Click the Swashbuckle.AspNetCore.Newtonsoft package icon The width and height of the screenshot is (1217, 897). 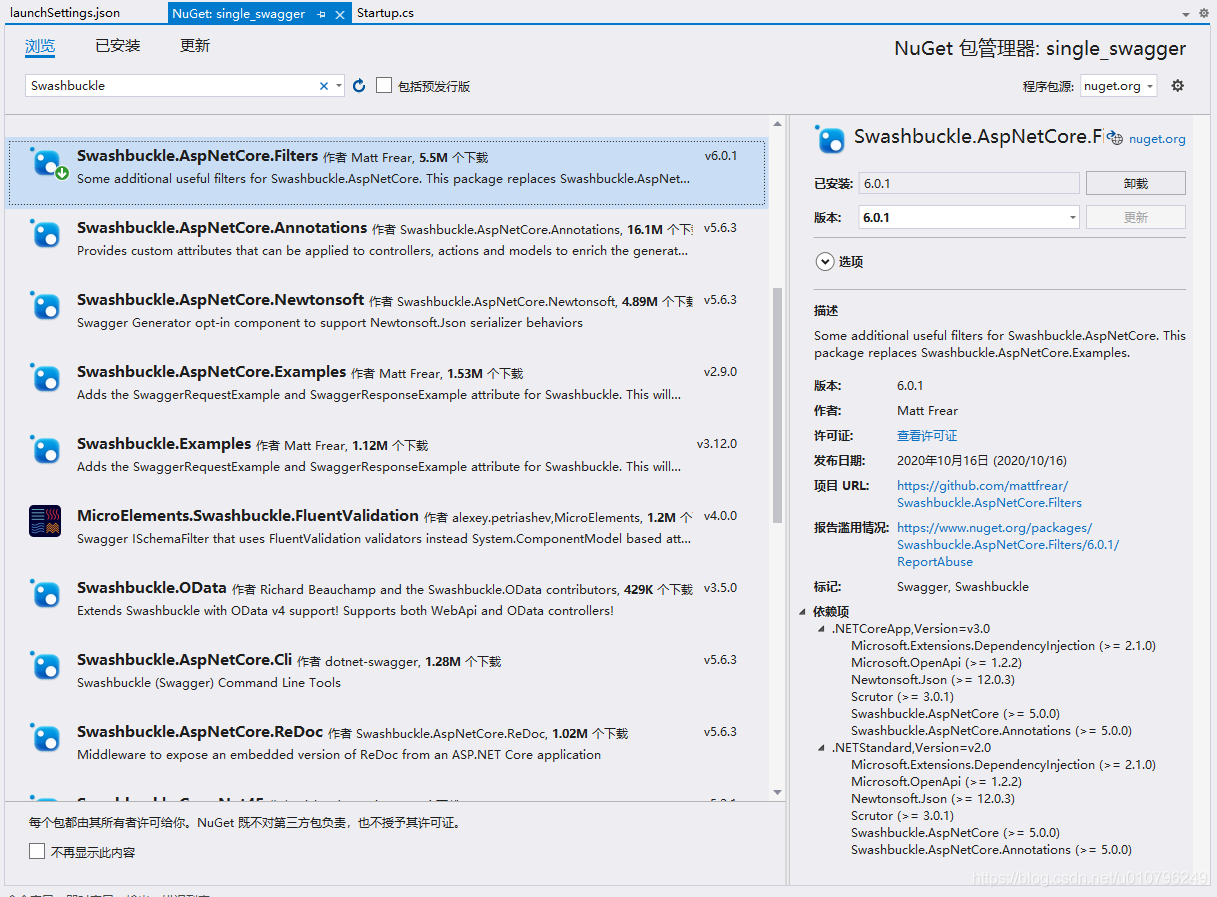pos(45,306)
